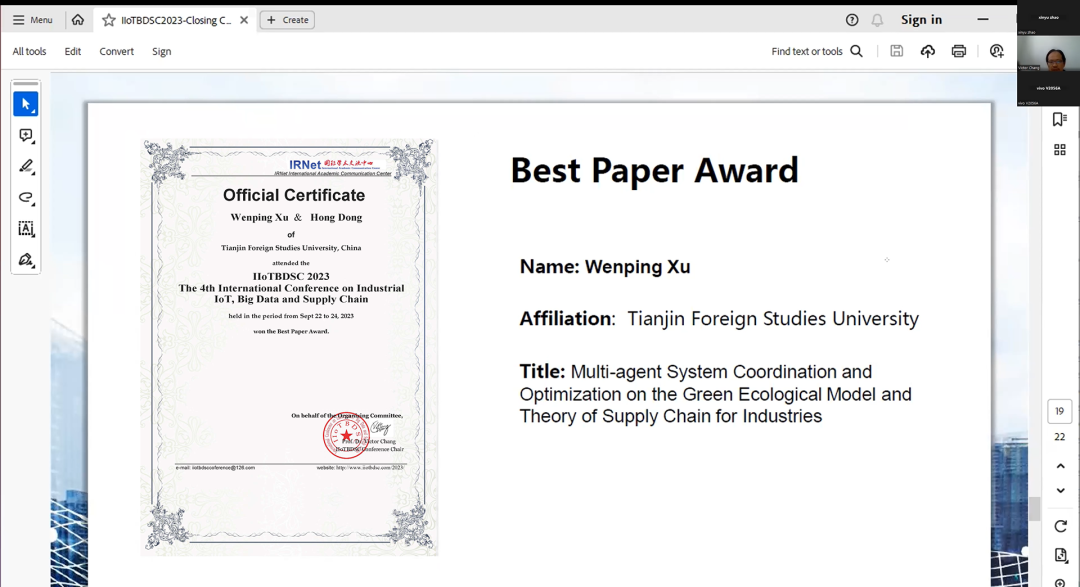Viewport: 1080px width, 587px height.
Task: Click the current page number box 19
Action: [x=1059, y=411]
